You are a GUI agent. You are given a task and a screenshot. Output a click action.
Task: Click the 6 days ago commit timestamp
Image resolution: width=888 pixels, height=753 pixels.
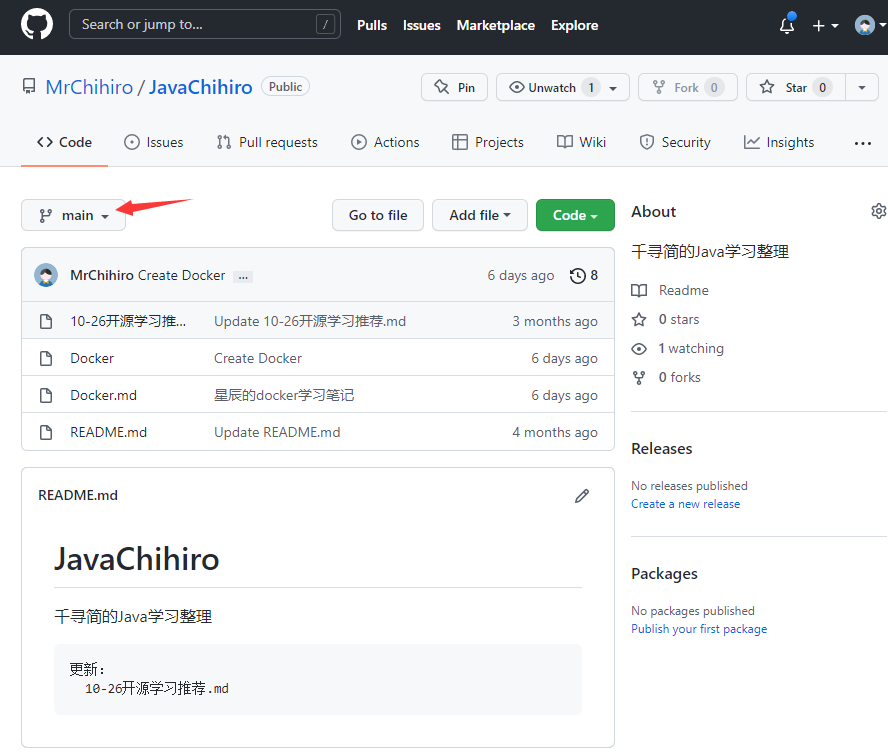pyautogui.click(x=520, y=275)
